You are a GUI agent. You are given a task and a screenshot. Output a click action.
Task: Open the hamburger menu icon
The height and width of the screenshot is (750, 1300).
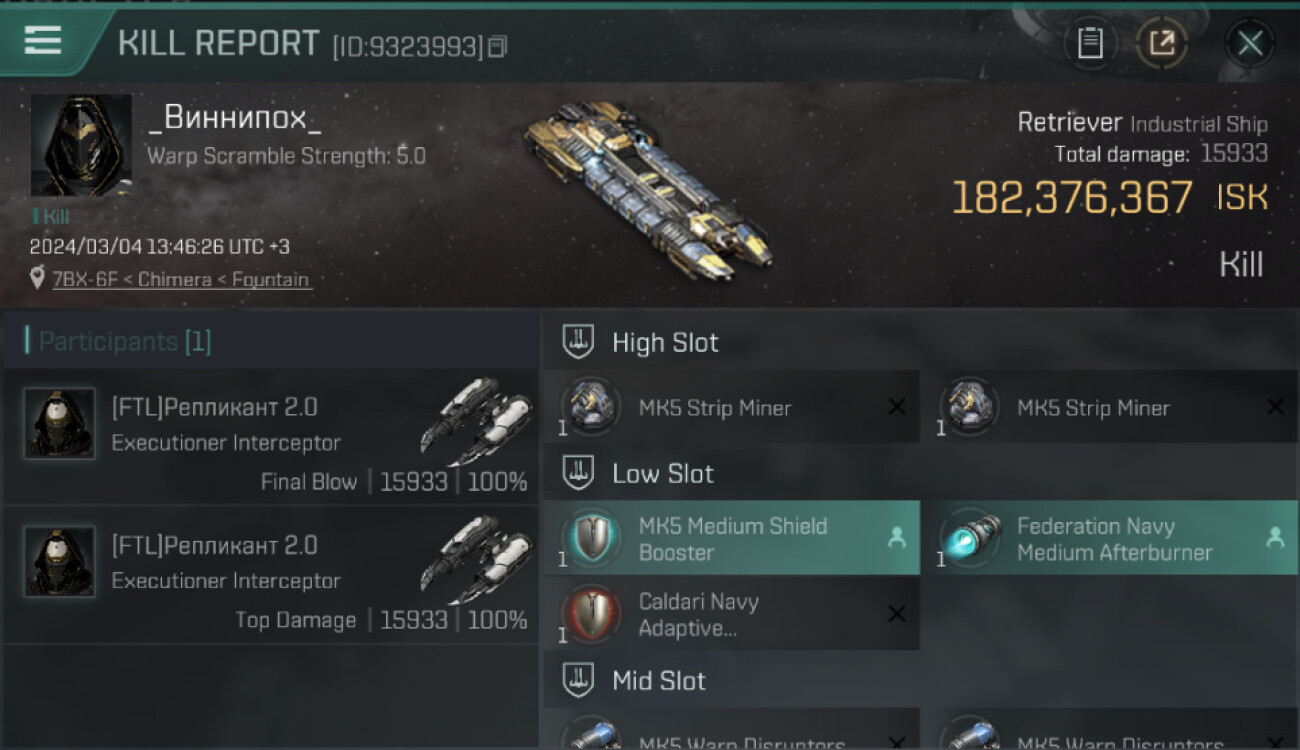coord(43,41)
